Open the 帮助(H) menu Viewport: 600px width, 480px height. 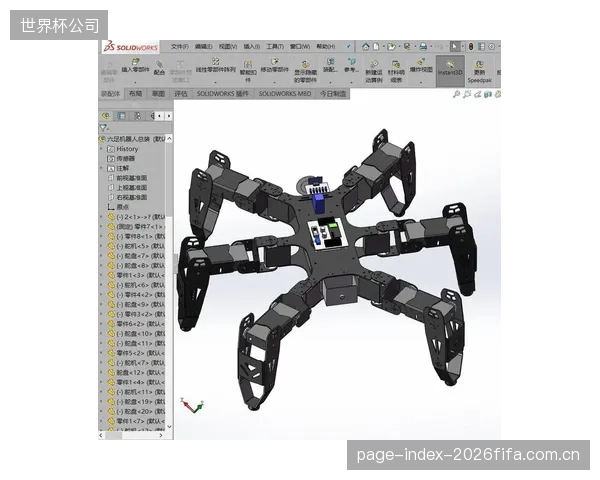pos(326,47)
